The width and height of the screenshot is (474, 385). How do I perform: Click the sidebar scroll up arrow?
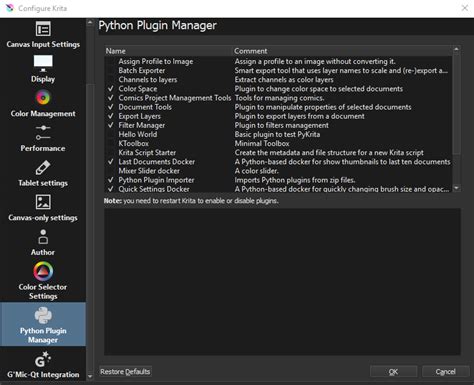[90, 23]
